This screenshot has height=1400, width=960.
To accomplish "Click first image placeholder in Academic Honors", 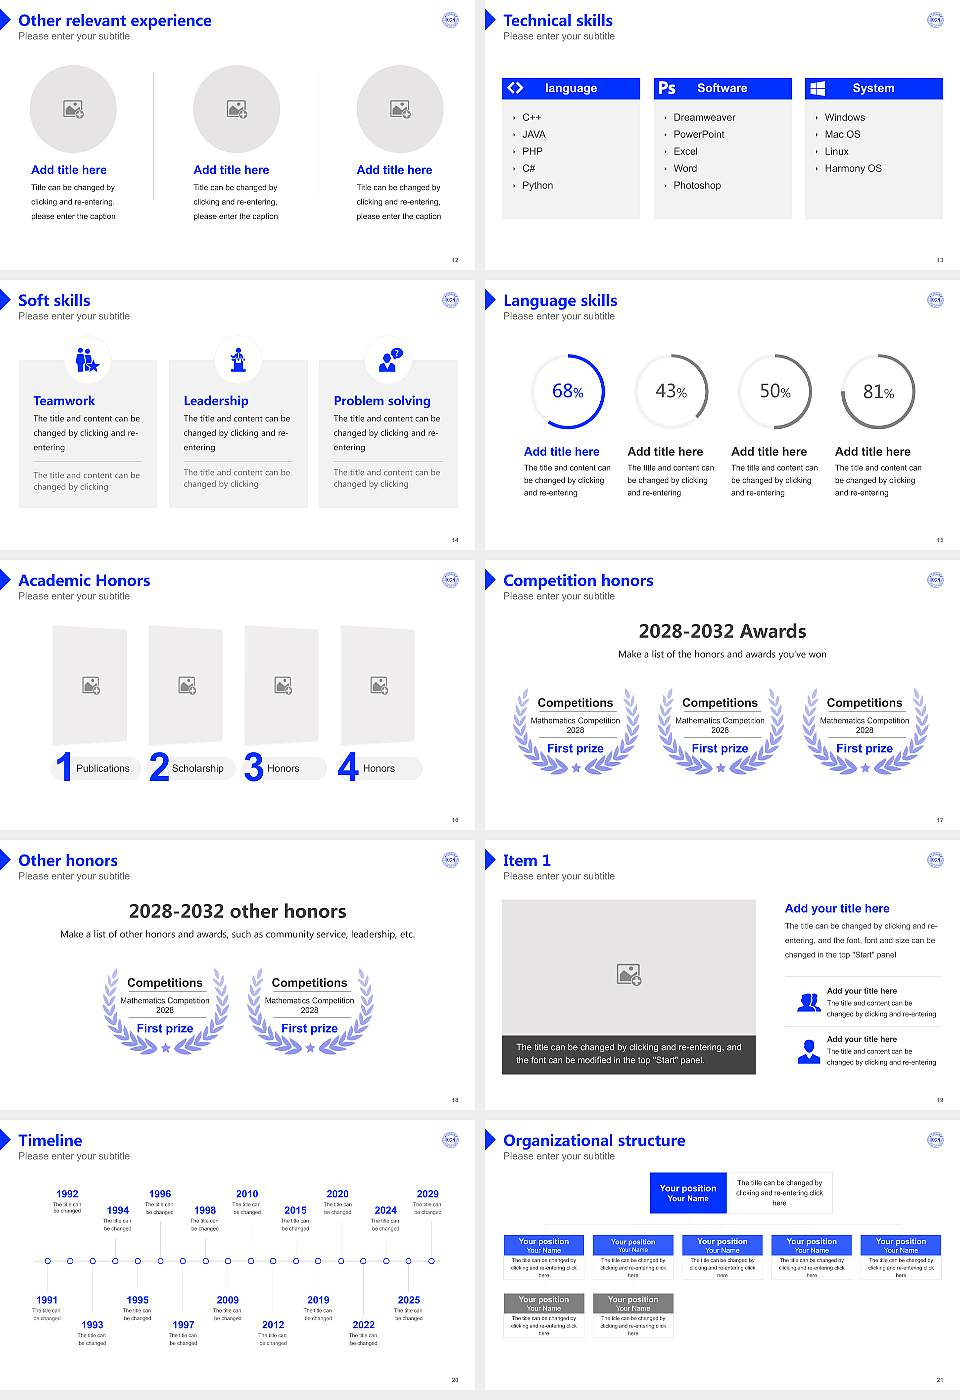I will pos(90,685).
